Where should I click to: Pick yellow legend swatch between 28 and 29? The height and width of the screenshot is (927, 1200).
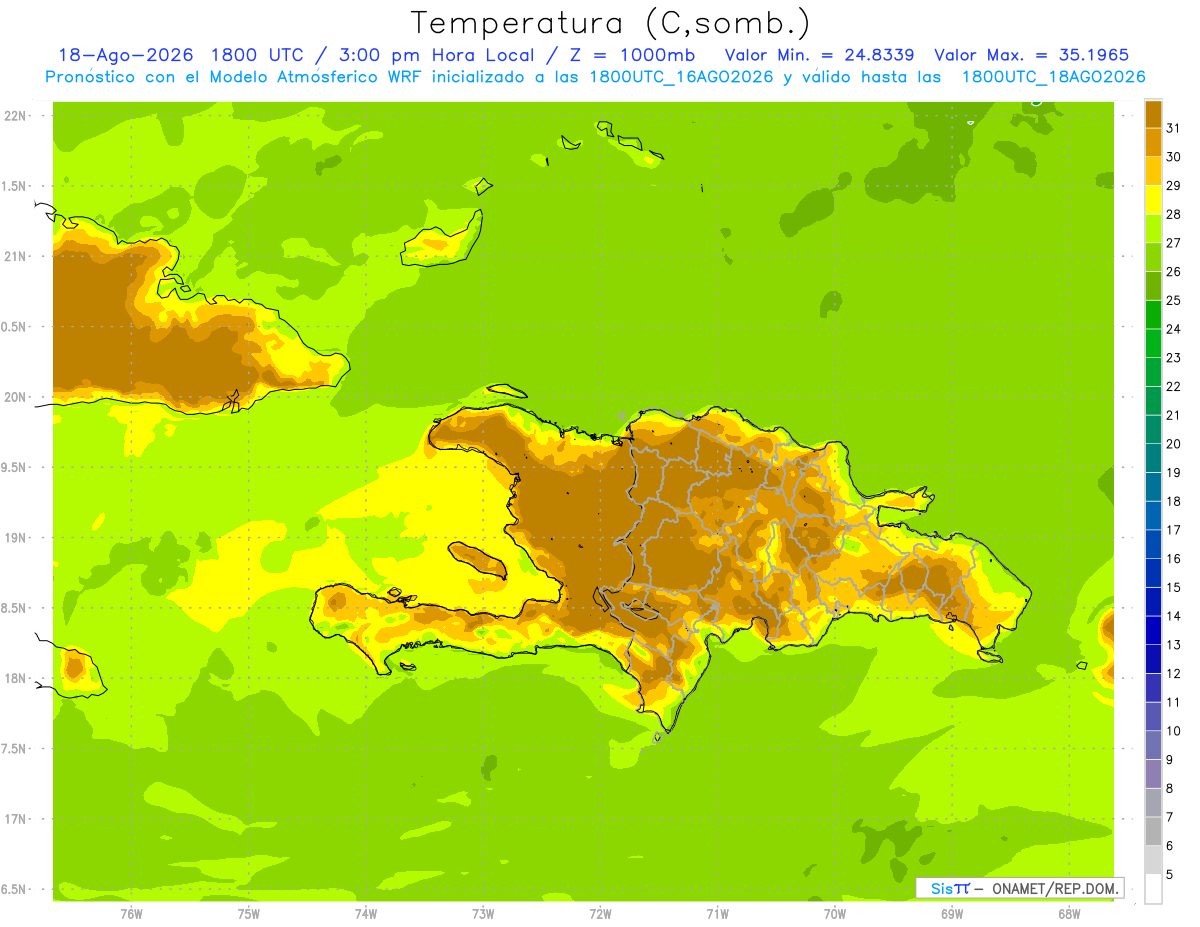click(x=1154, y=200)
